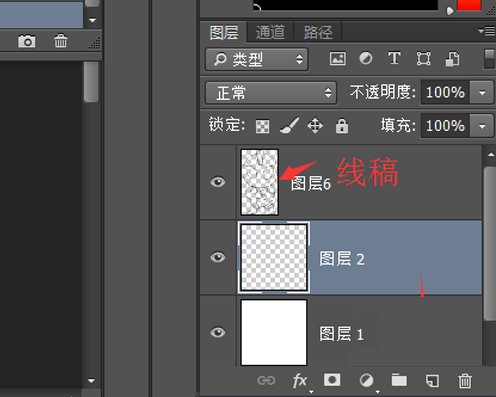This screenshot has width=496, height=397.
Task: Click the lock position move icon
Action: 315,126
